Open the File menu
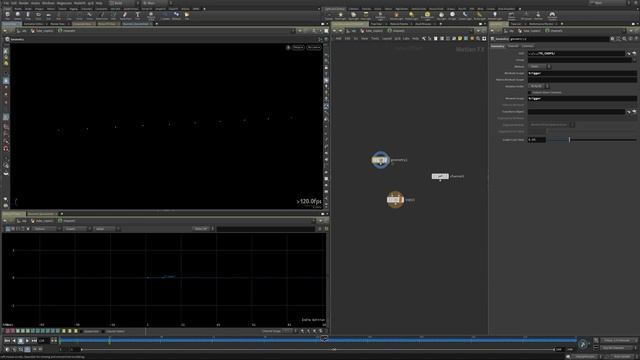The height and width of the screenshot is (360, 640). (x=6, y=3)
